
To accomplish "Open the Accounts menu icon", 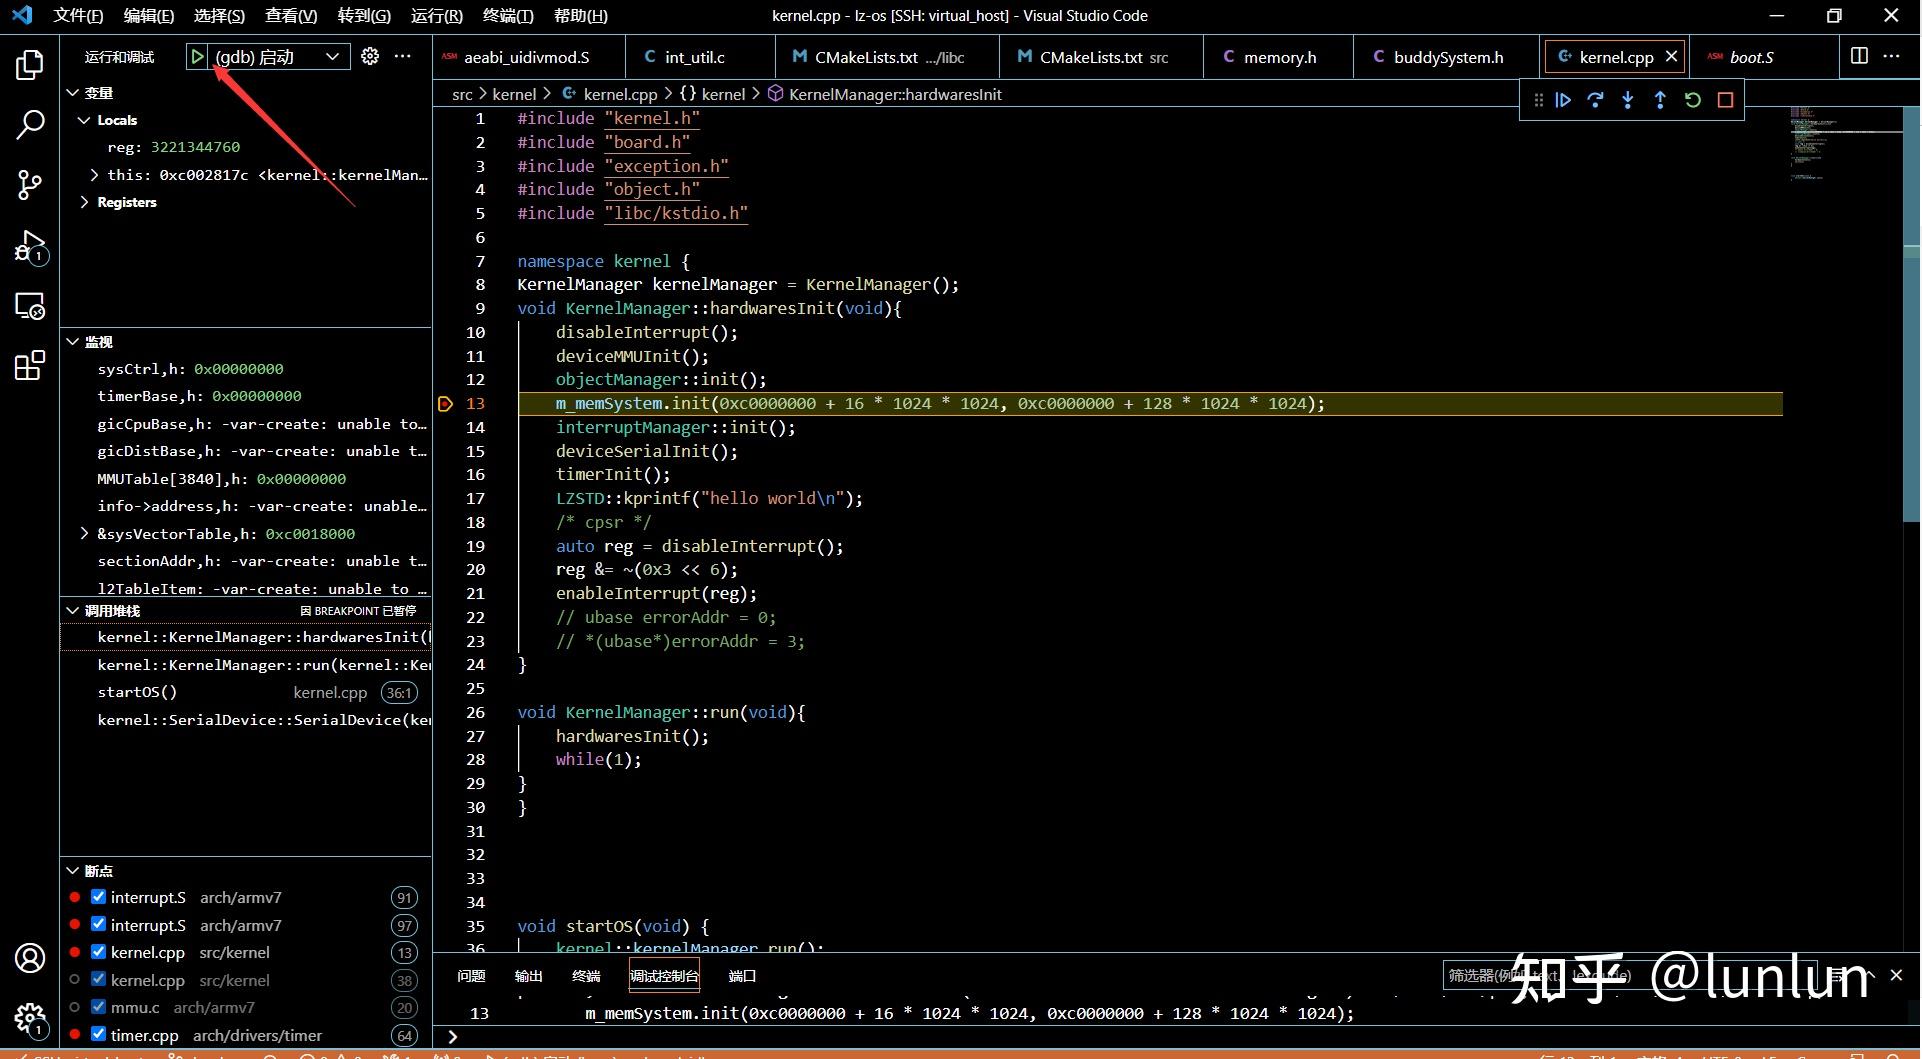I will pyautogui.click(x=30, y=958).
